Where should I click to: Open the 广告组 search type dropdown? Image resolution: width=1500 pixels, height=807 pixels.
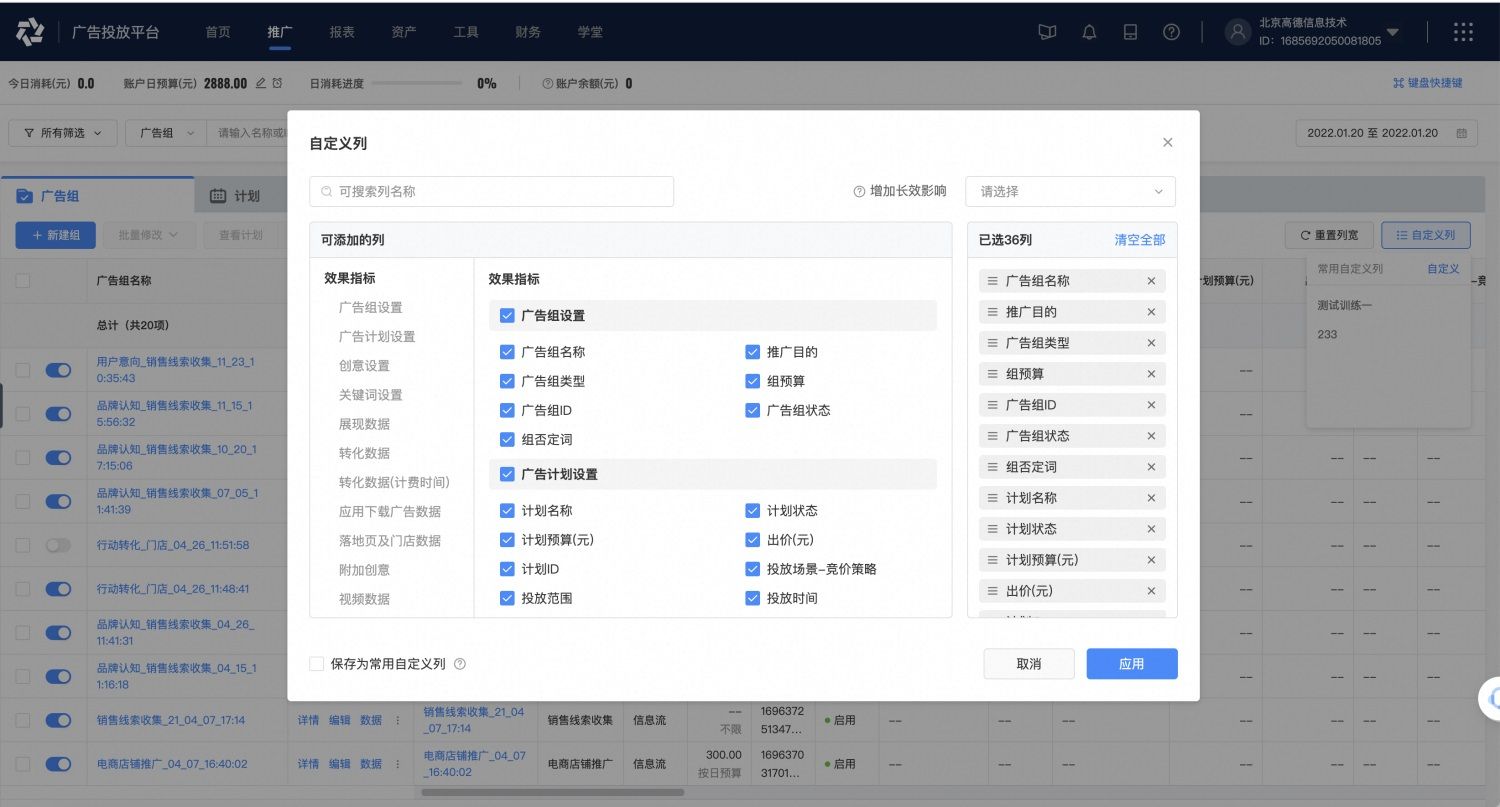coord(165,133)
